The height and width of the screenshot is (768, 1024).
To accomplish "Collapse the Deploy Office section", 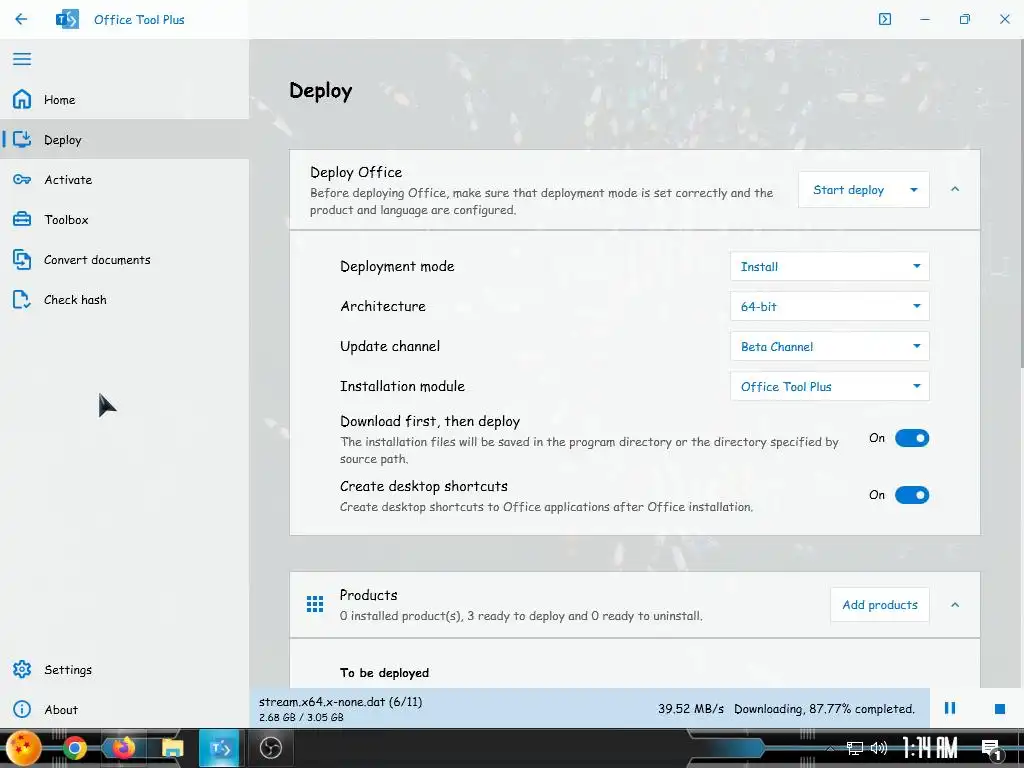I will [955, 189].
